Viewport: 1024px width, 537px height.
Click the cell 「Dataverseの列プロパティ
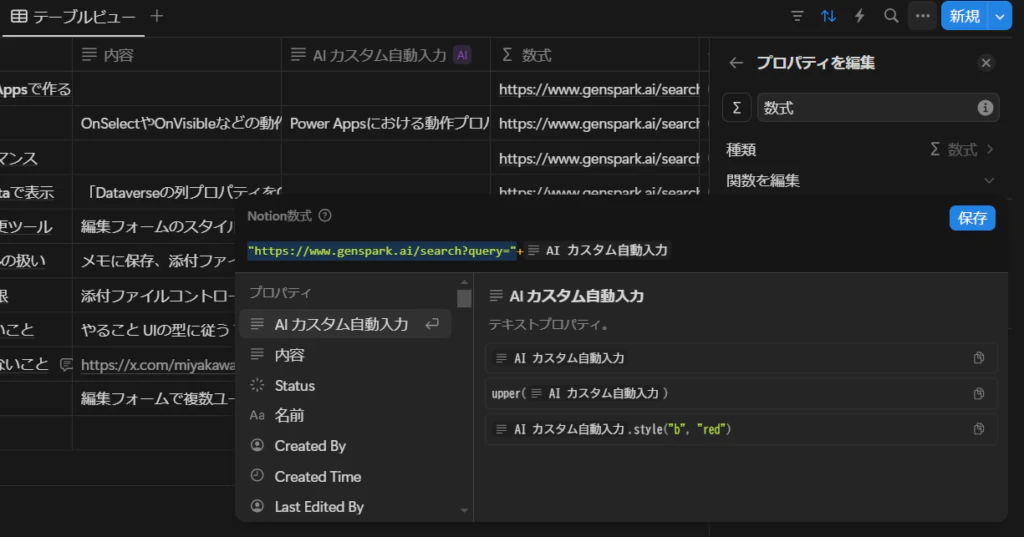[x=177, y=193]
